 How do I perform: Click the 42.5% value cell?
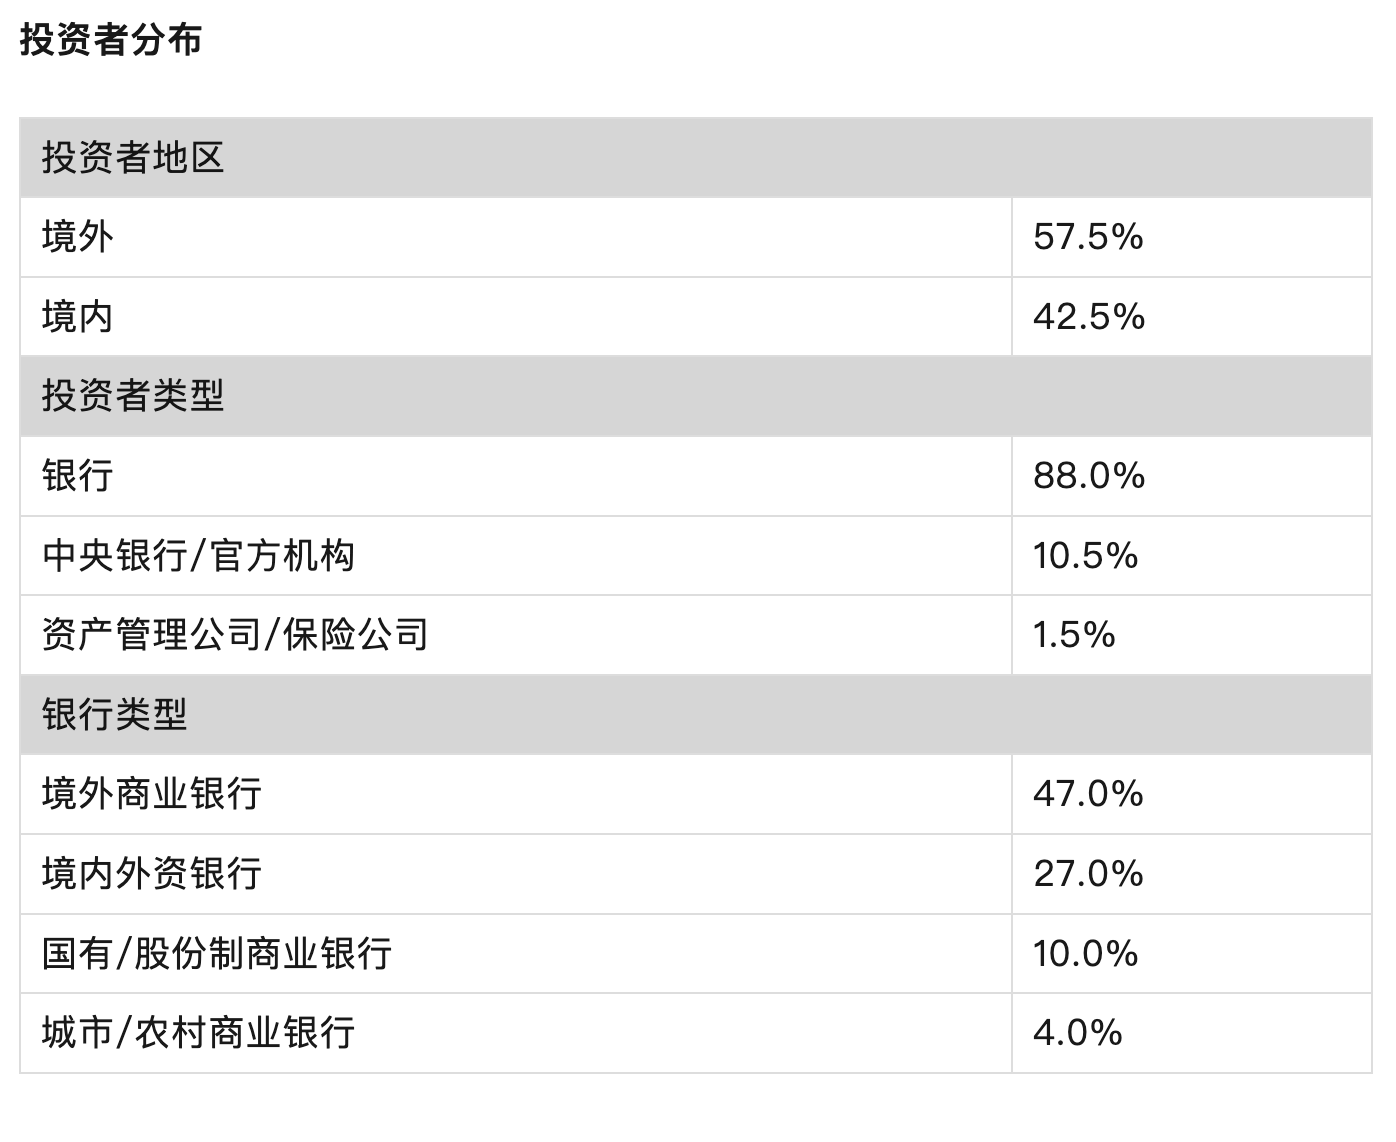tap(1089, 317)
